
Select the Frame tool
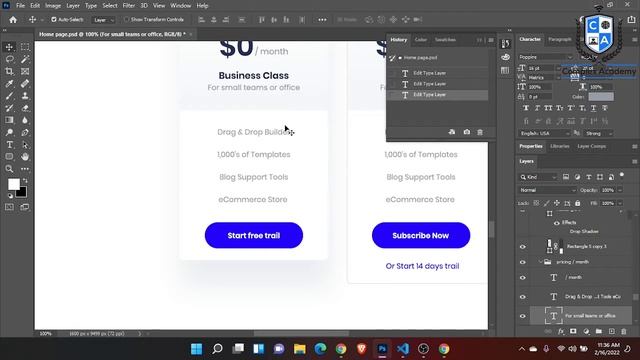pos(25,71)
